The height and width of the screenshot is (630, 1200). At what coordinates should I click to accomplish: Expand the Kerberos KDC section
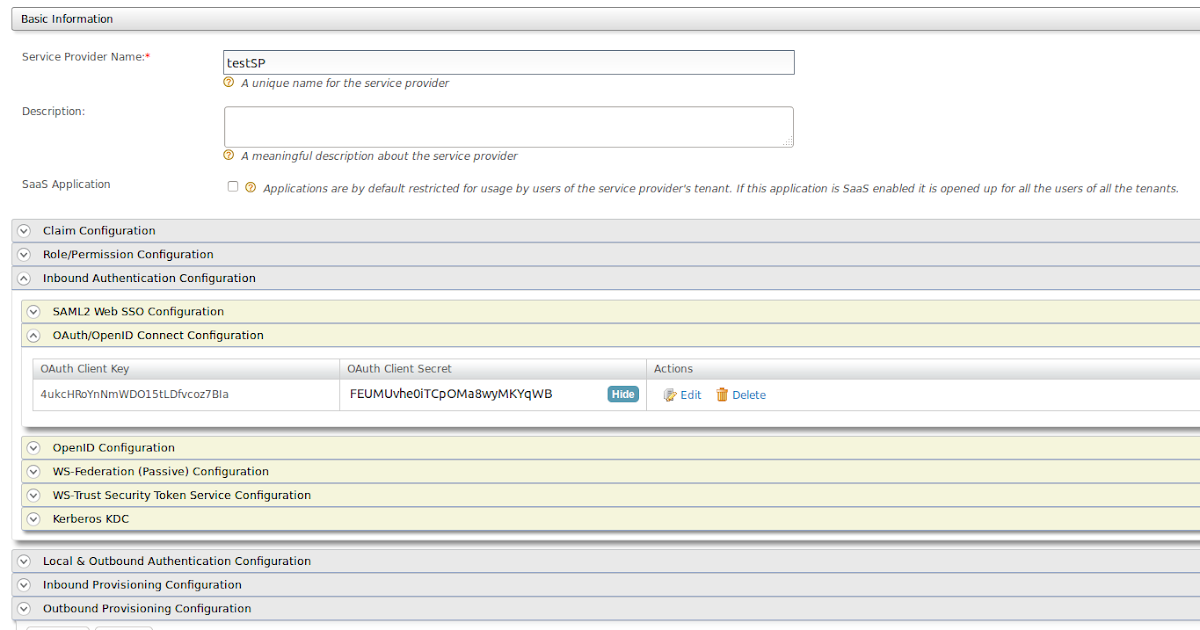[x=33, y=518]
